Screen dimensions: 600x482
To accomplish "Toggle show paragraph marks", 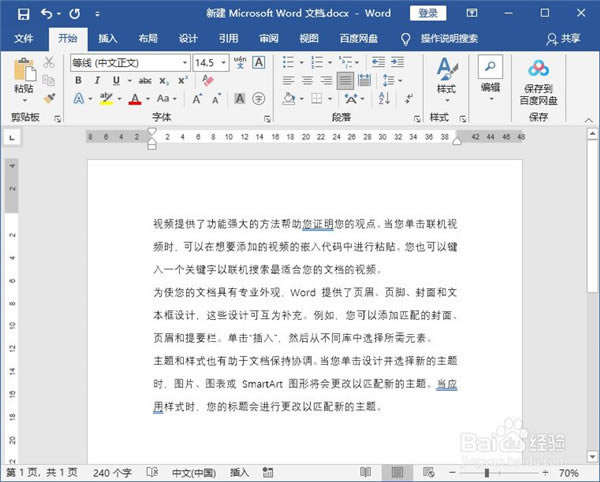I will (409, 99).
